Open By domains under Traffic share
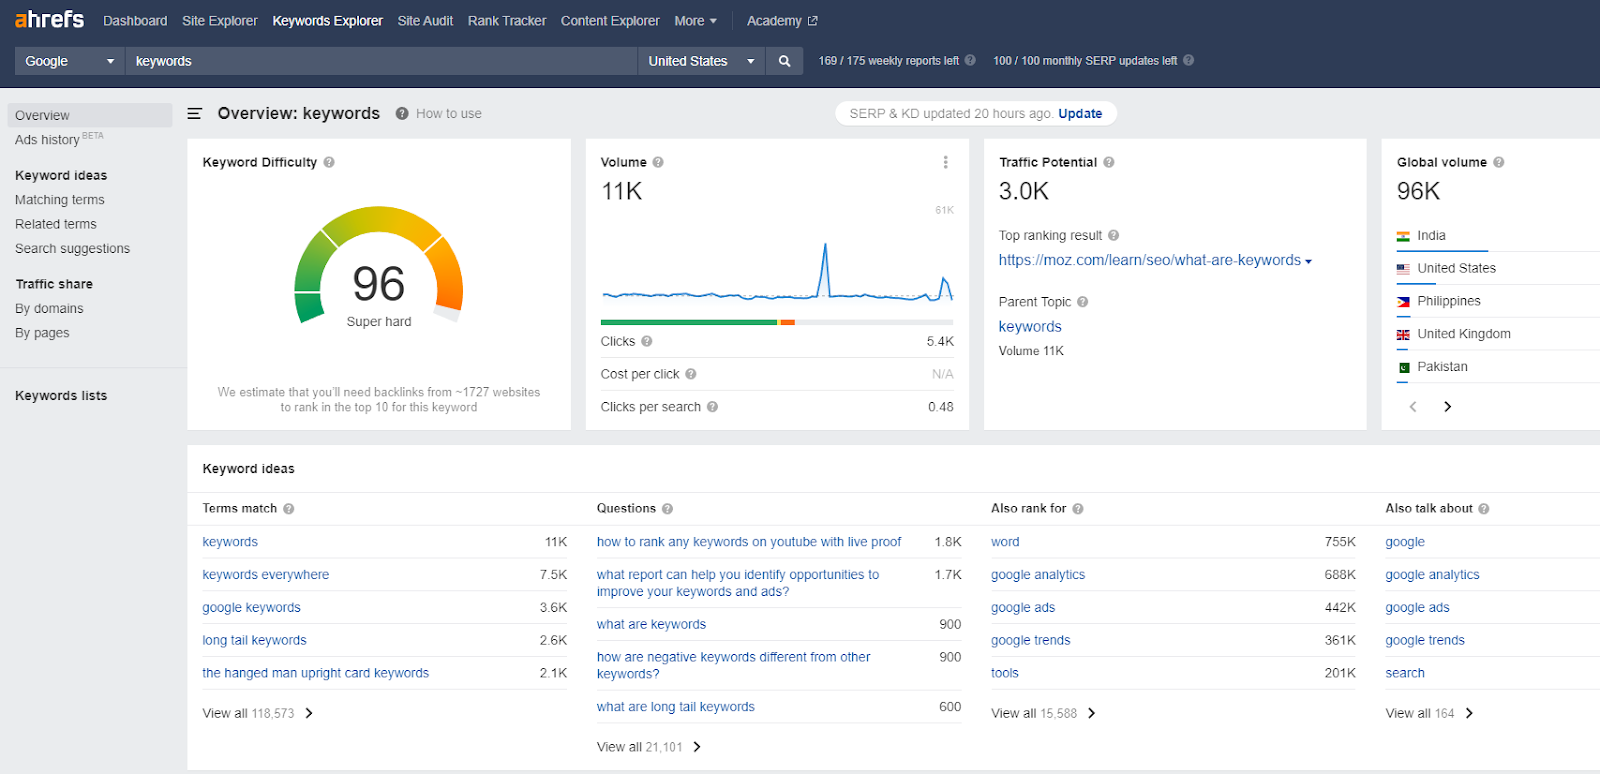 coord(49,309)
